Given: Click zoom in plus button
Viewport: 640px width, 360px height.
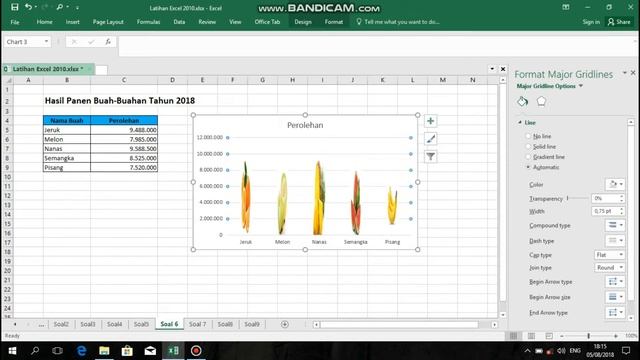Looking at the screenshot, I should point(616,336).
